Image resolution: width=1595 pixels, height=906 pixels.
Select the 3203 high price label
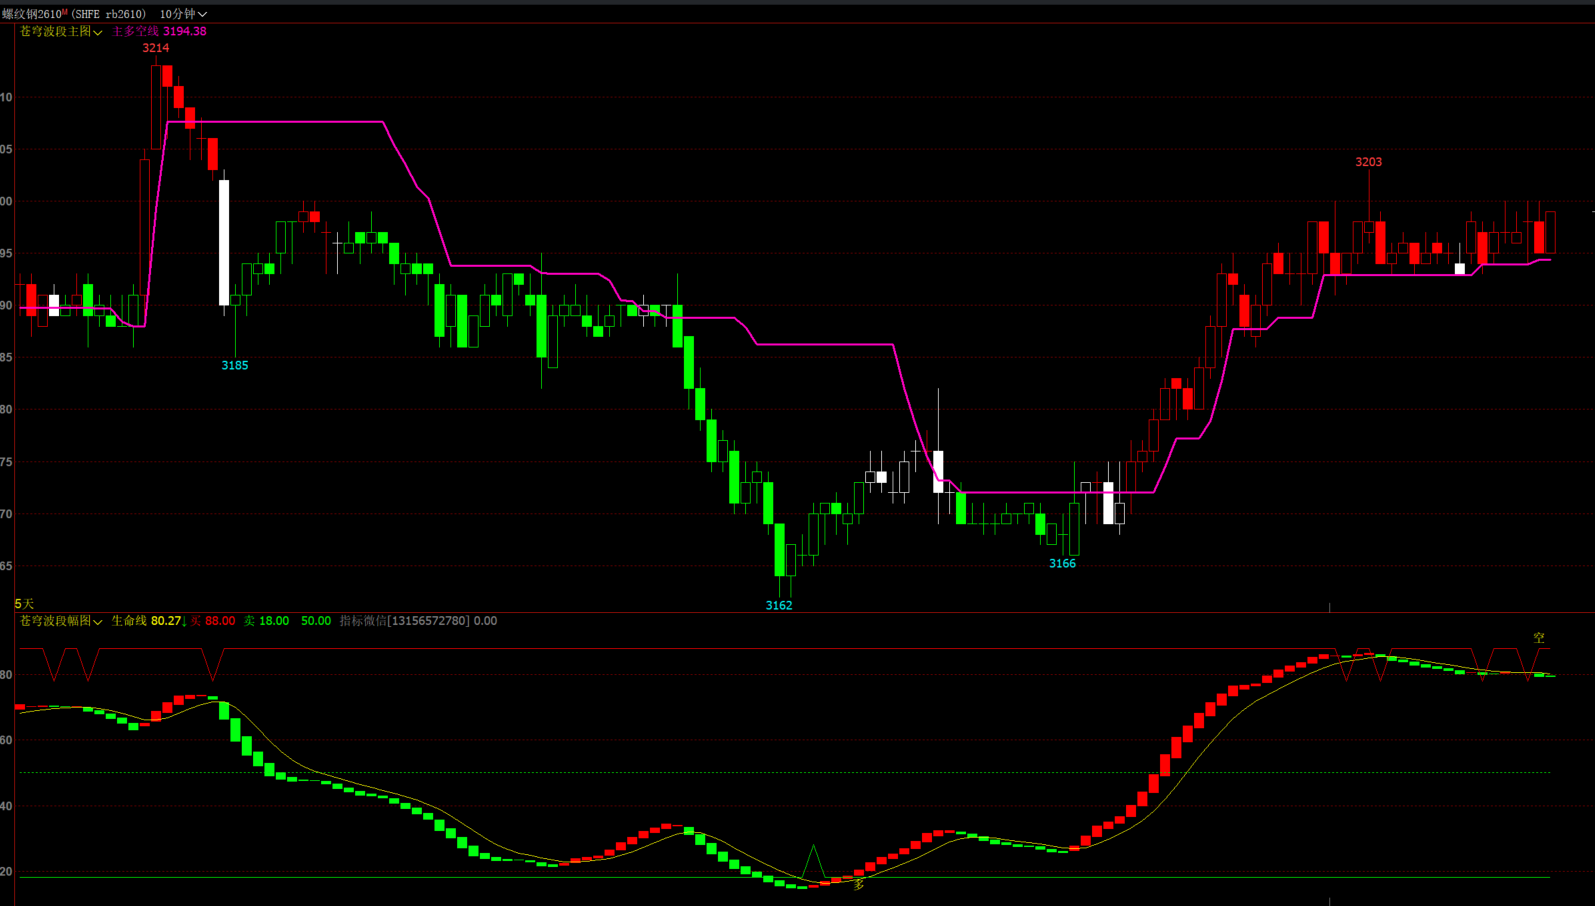click(1368, 162)
